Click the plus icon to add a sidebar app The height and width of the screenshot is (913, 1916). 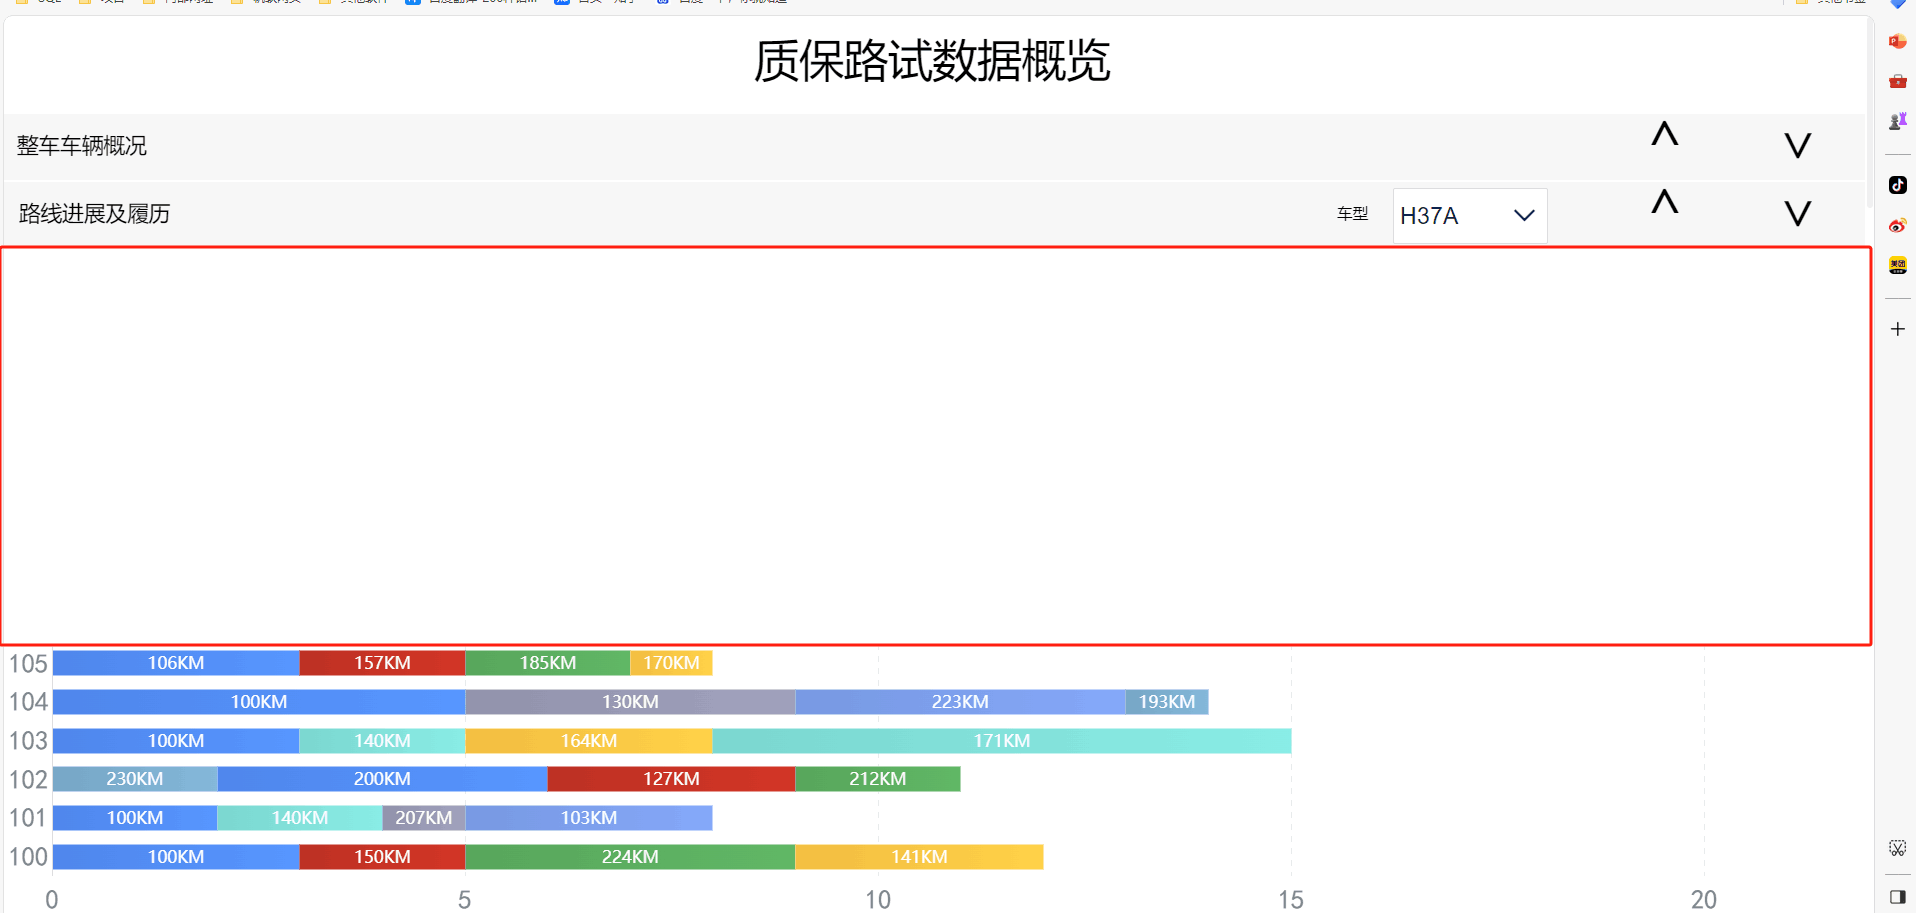tap(1897, 329)
